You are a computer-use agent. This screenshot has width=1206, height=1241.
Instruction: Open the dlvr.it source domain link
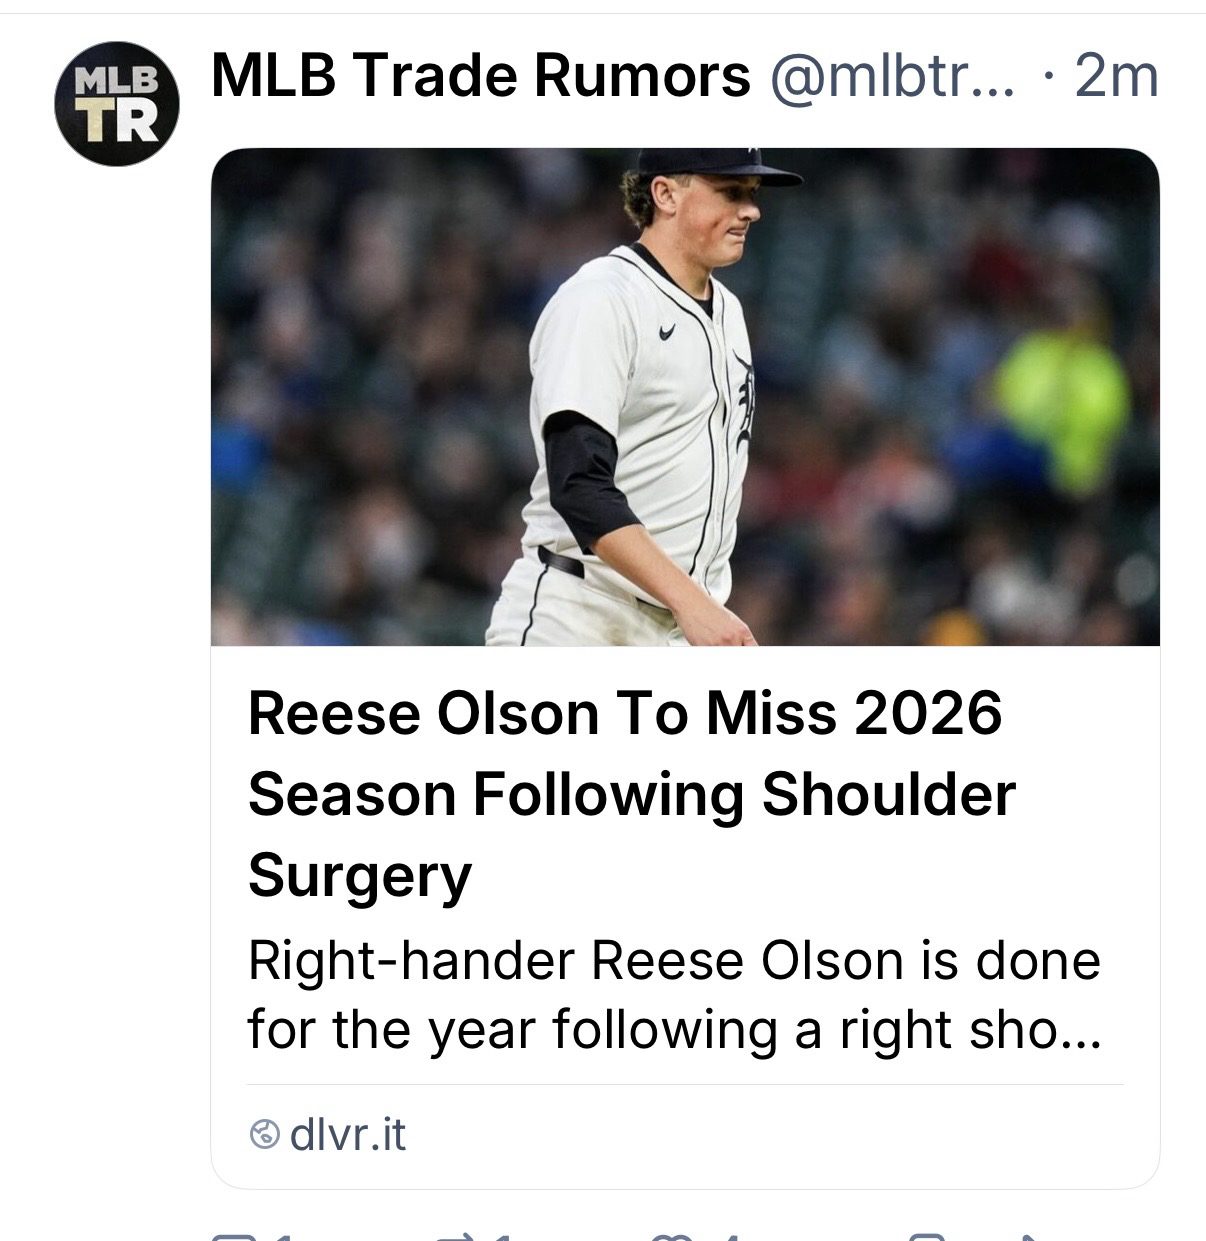tap(347, 1135)
